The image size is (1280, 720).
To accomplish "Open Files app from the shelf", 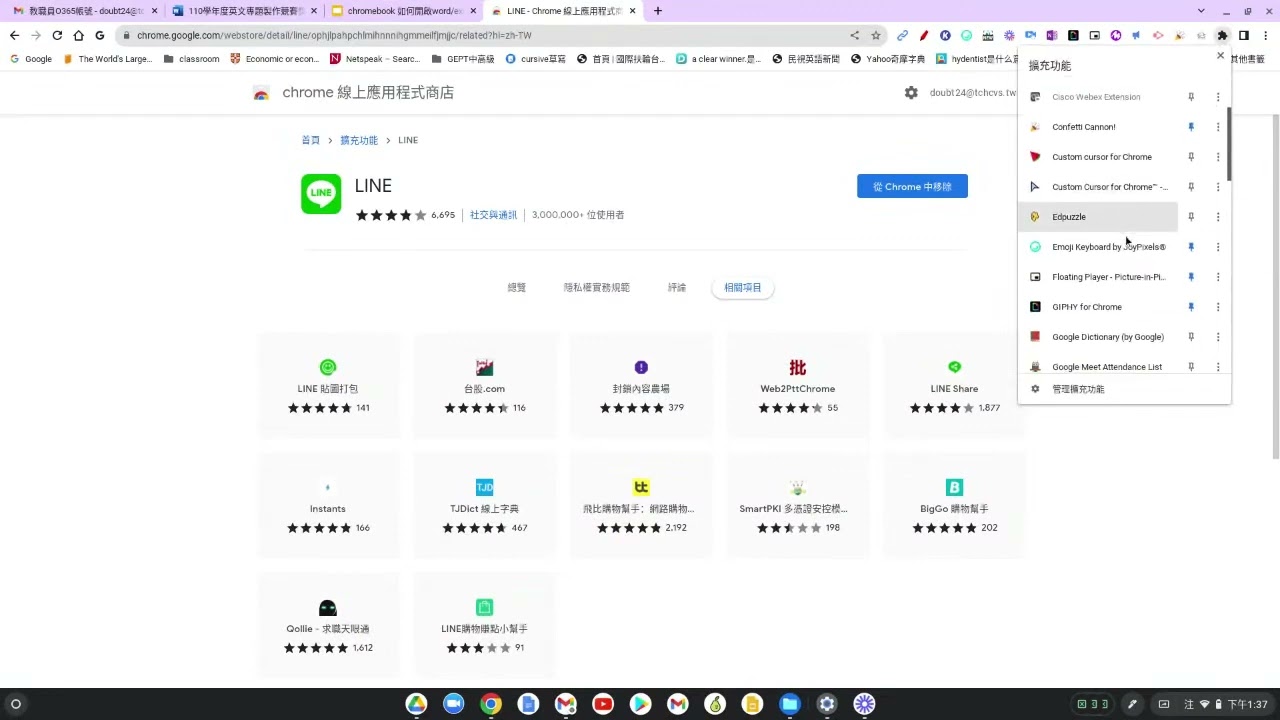I will 790,704.
